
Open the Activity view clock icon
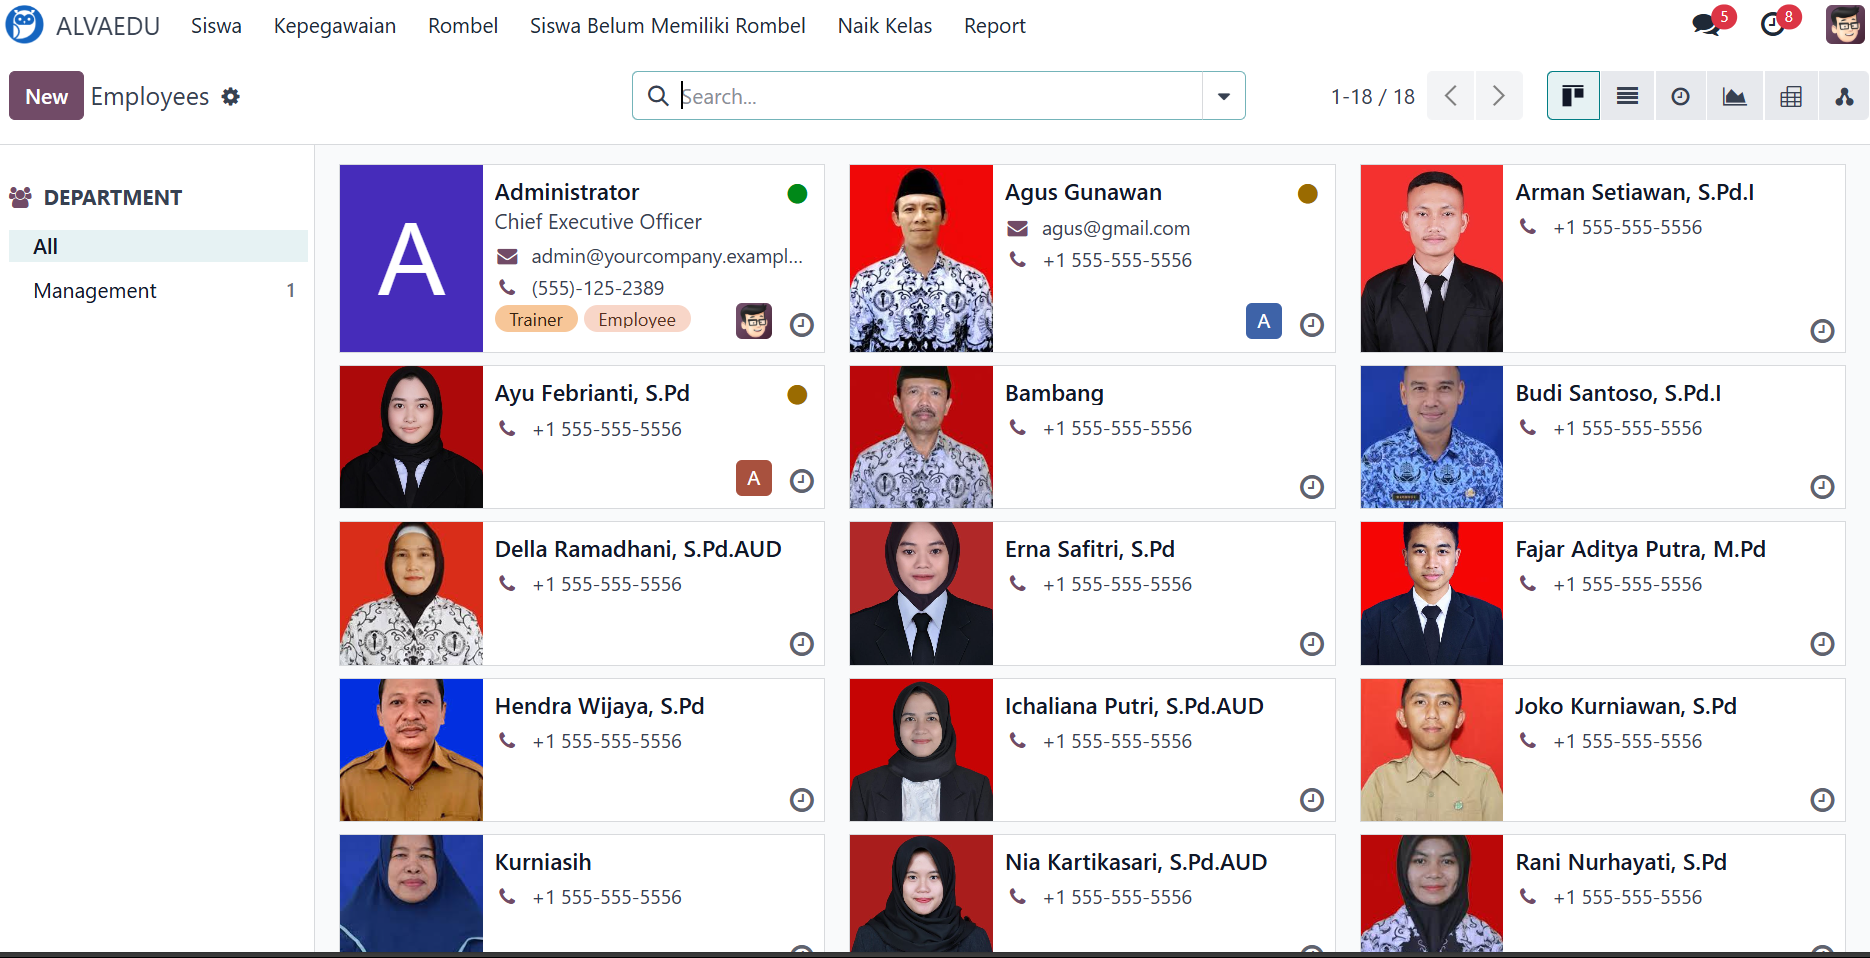(x=1681, y=96)
